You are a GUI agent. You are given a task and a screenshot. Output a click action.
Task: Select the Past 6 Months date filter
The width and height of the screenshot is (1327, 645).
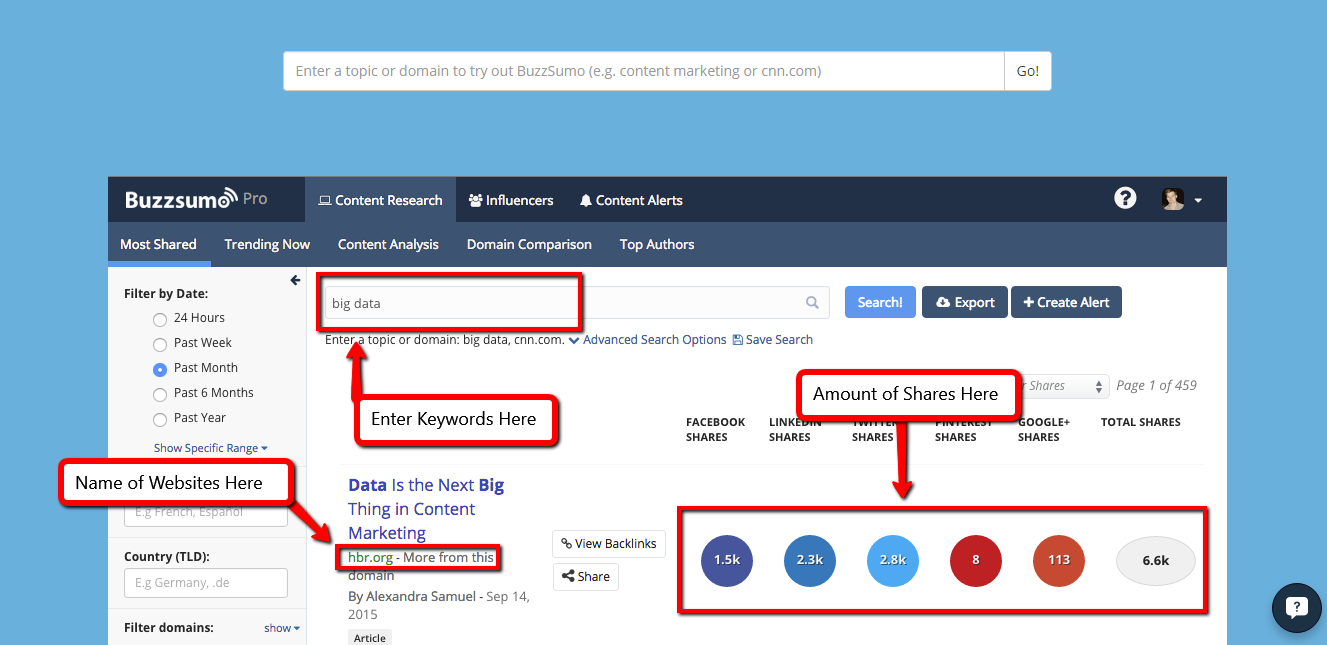pos(160,394)
